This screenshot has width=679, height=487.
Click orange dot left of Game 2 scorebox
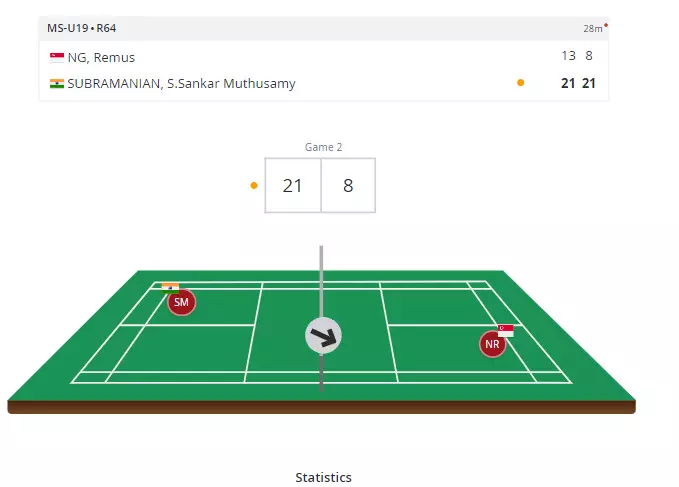(254, 185)
